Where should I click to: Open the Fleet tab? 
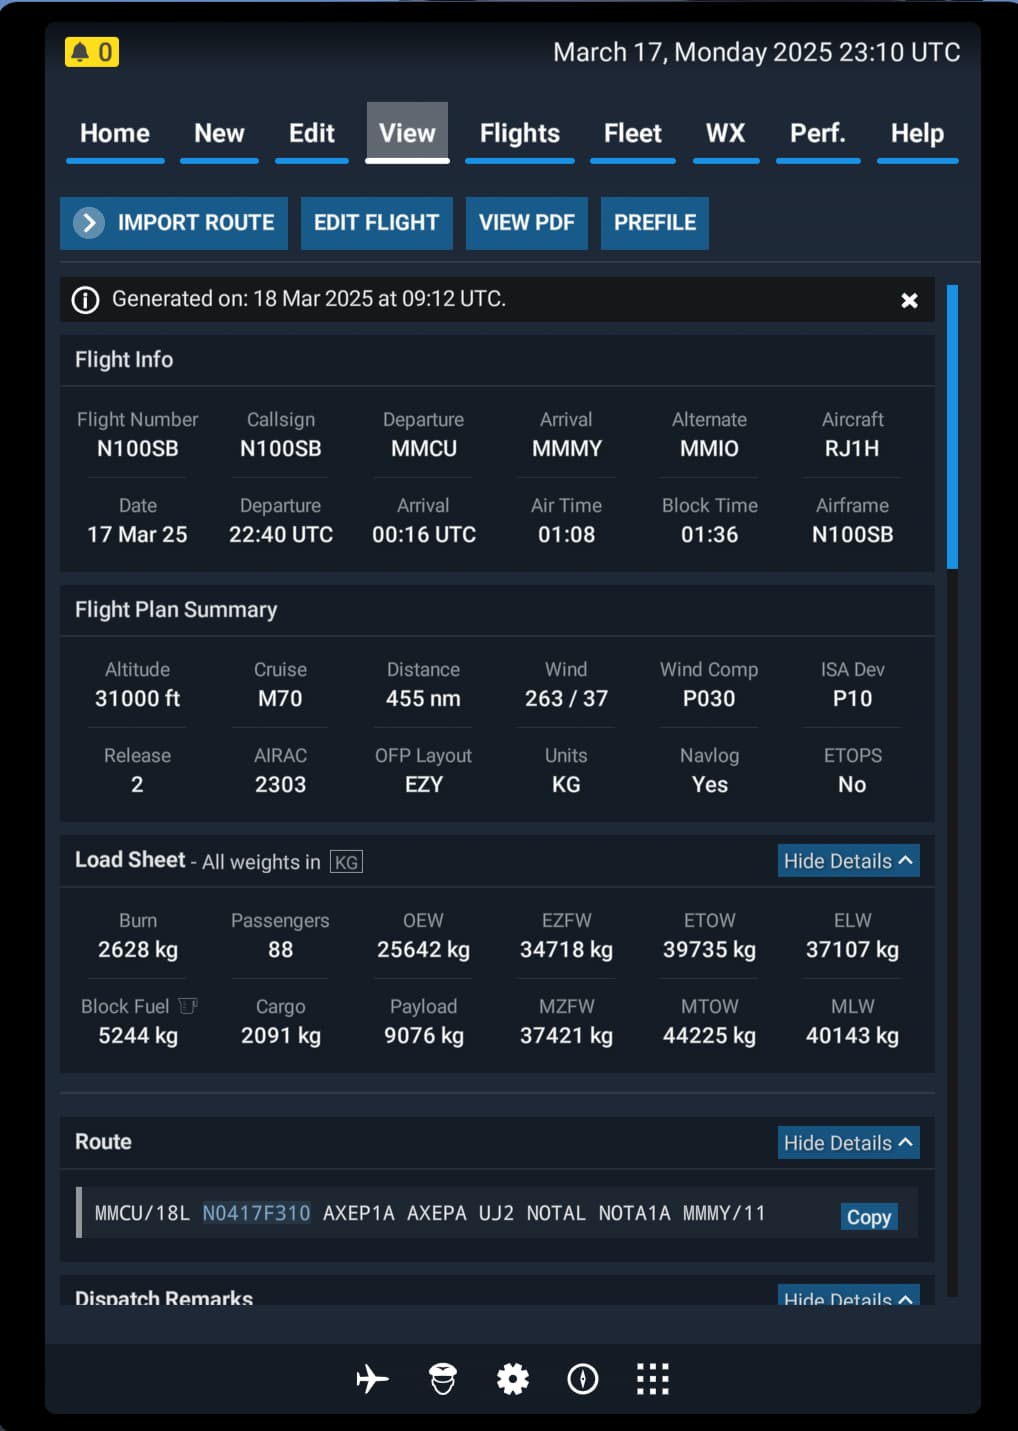click(633, 134)
